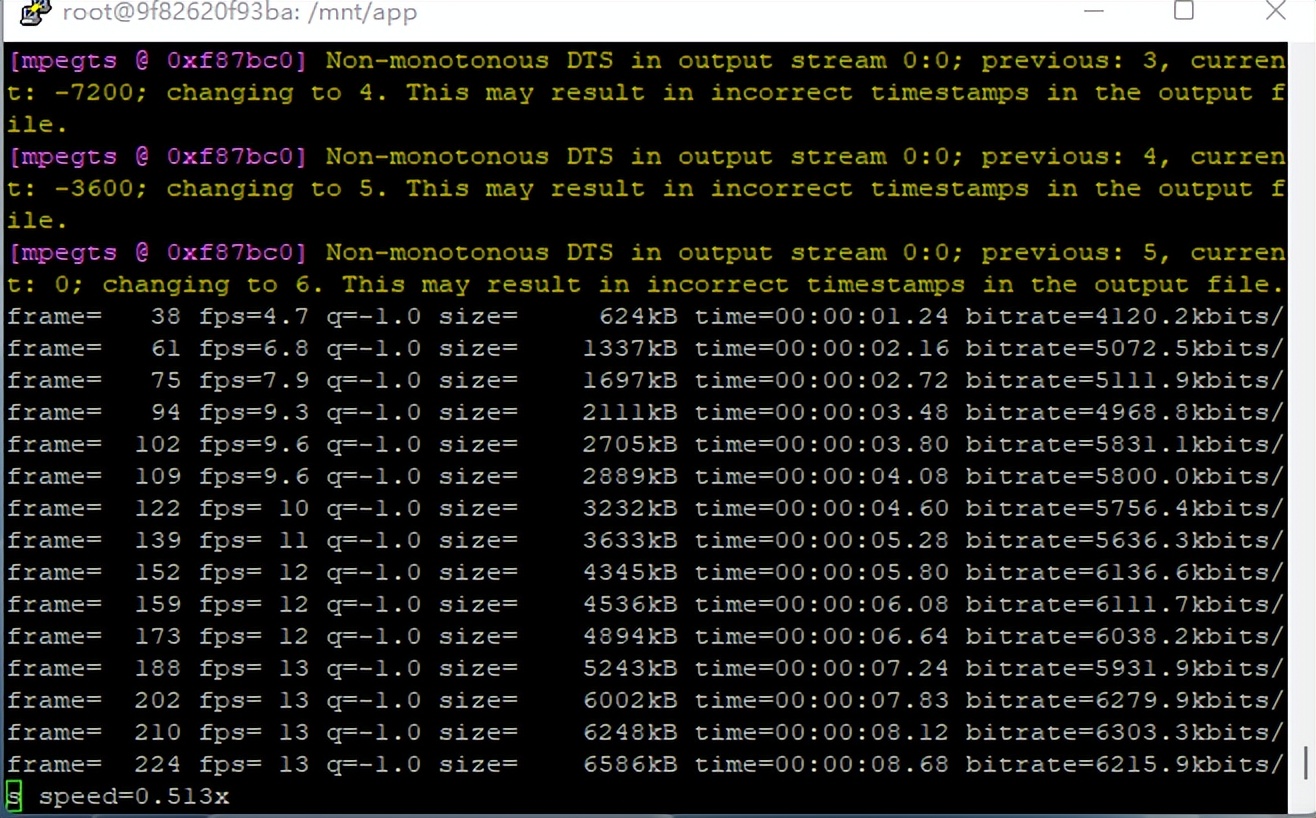
Task: Click the size value 2705kB
Action: point(630,445)
